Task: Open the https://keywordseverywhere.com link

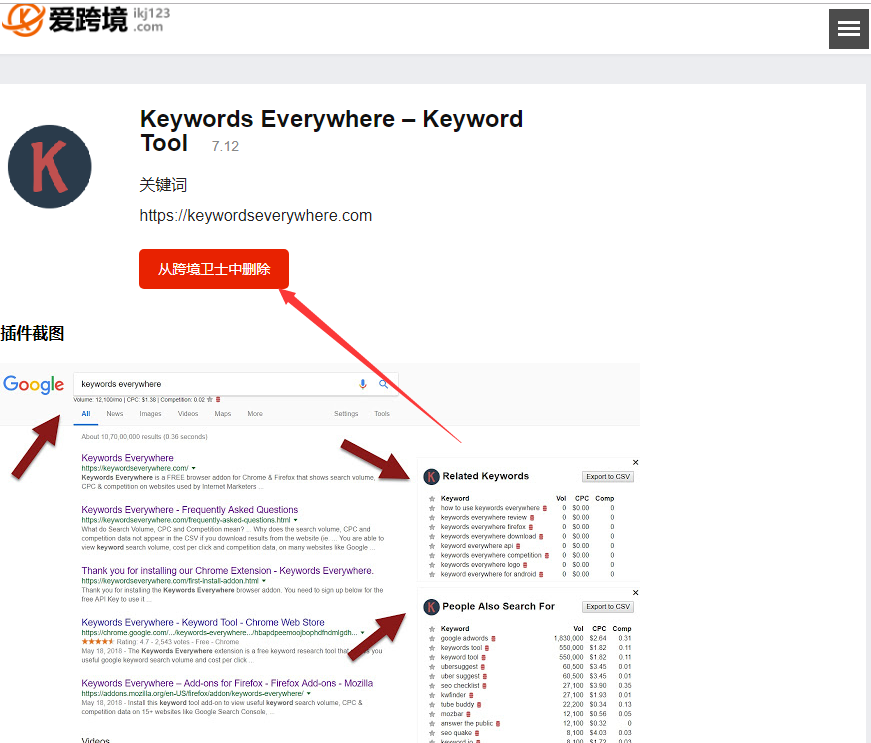Action: pyautogui.click(x=256, y=215)
